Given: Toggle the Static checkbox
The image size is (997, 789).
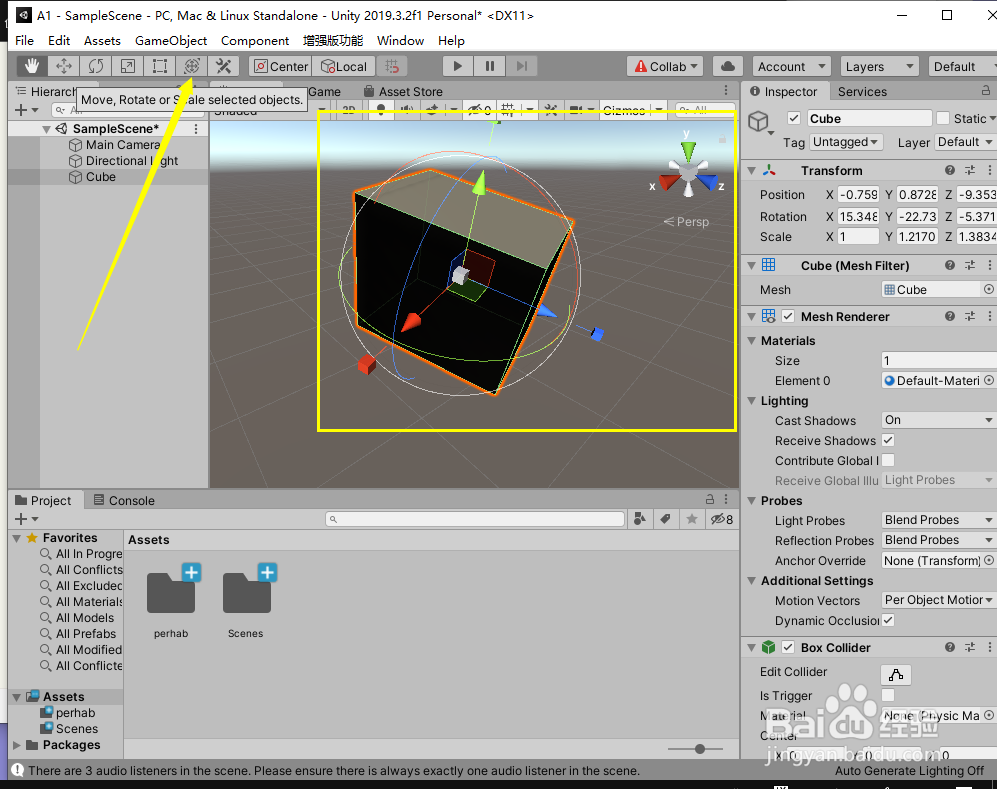Looking at the screenshot, I should (944, 118).
